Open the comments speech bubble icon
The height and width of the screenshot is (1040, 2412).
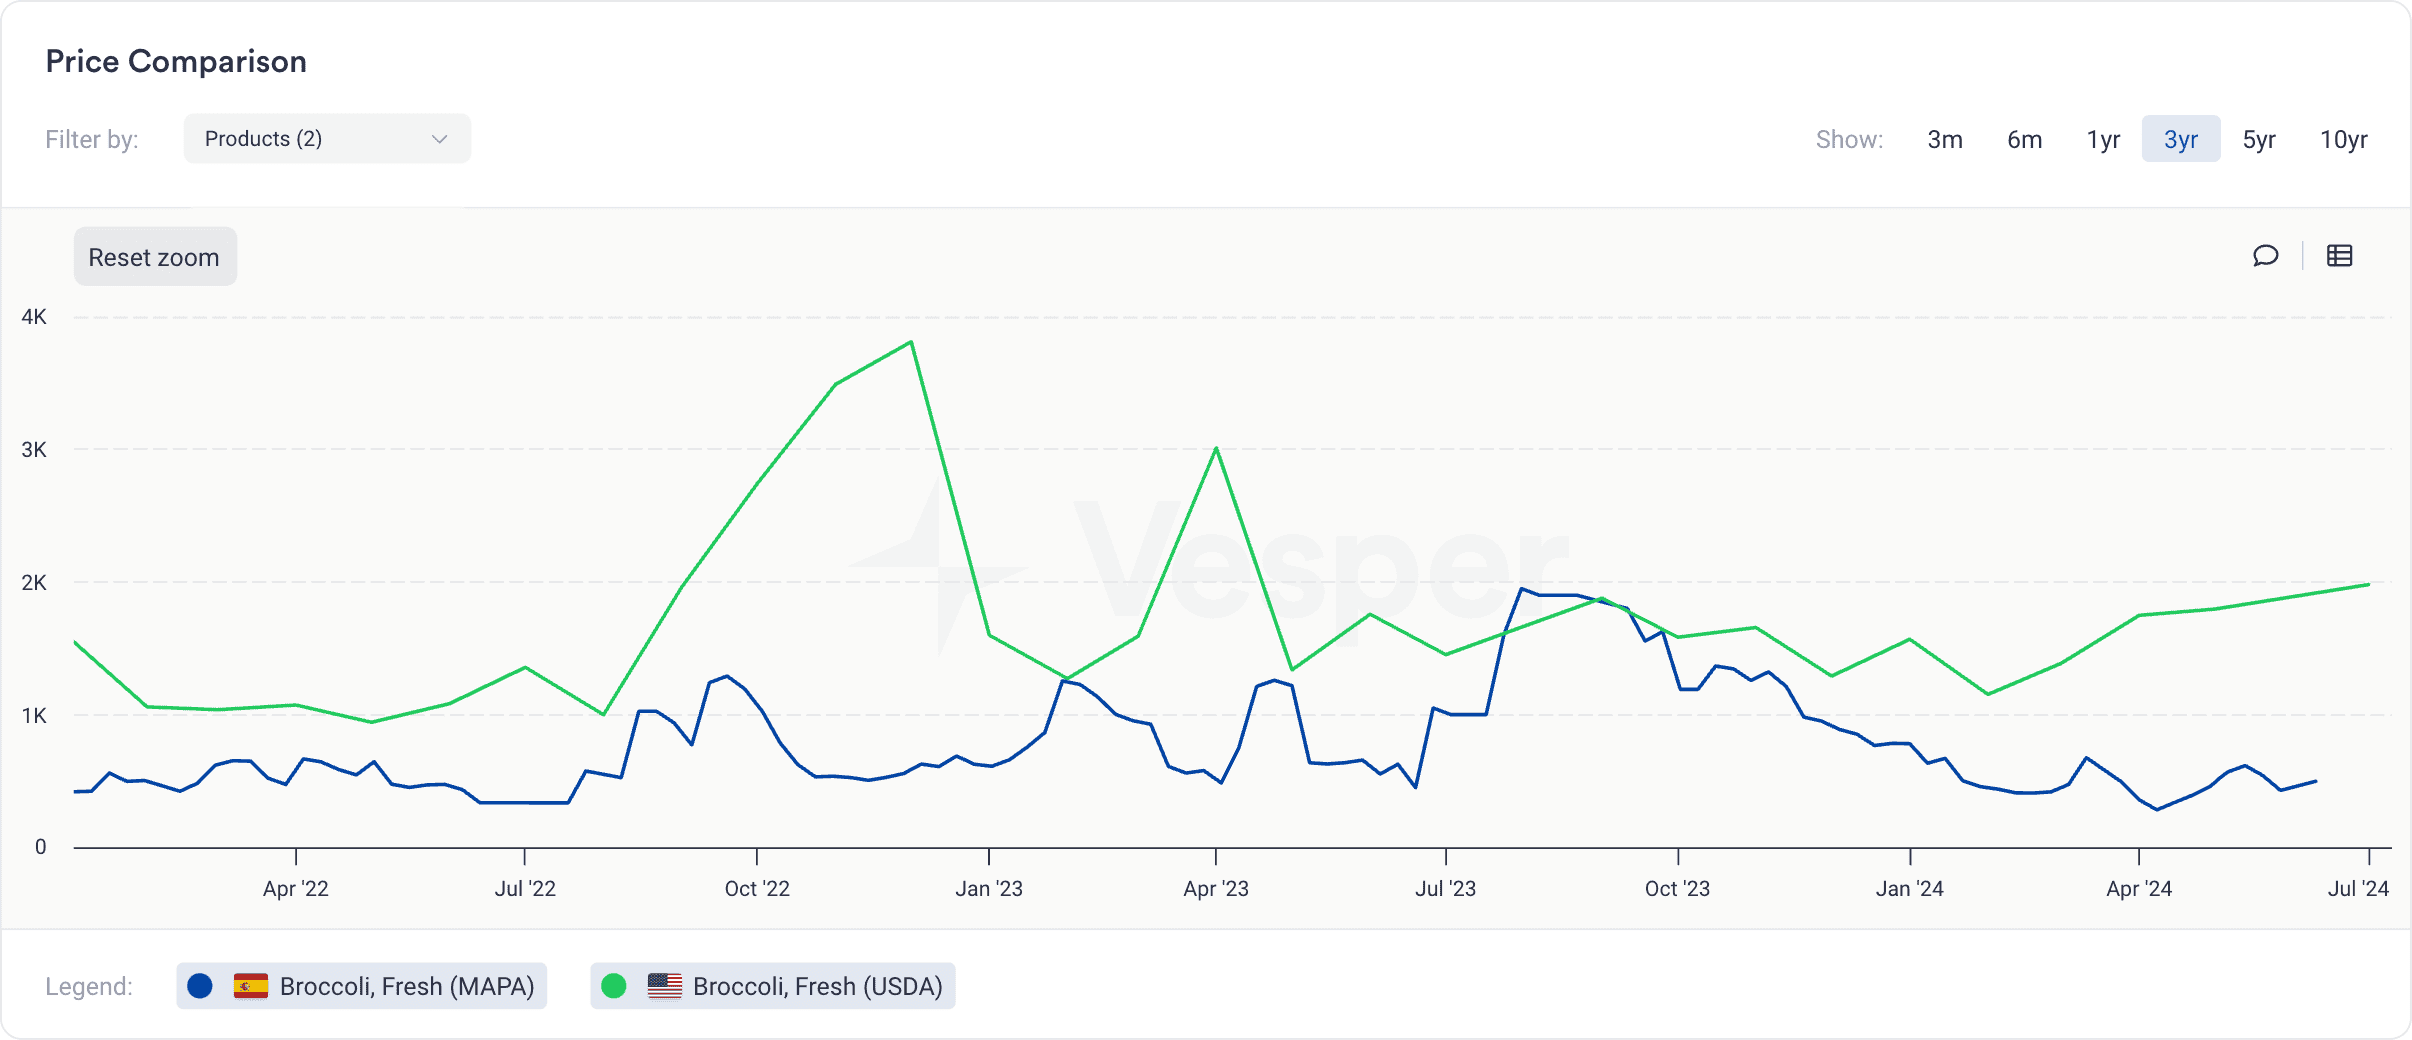pyautogui.click(x=2265, y=256)
